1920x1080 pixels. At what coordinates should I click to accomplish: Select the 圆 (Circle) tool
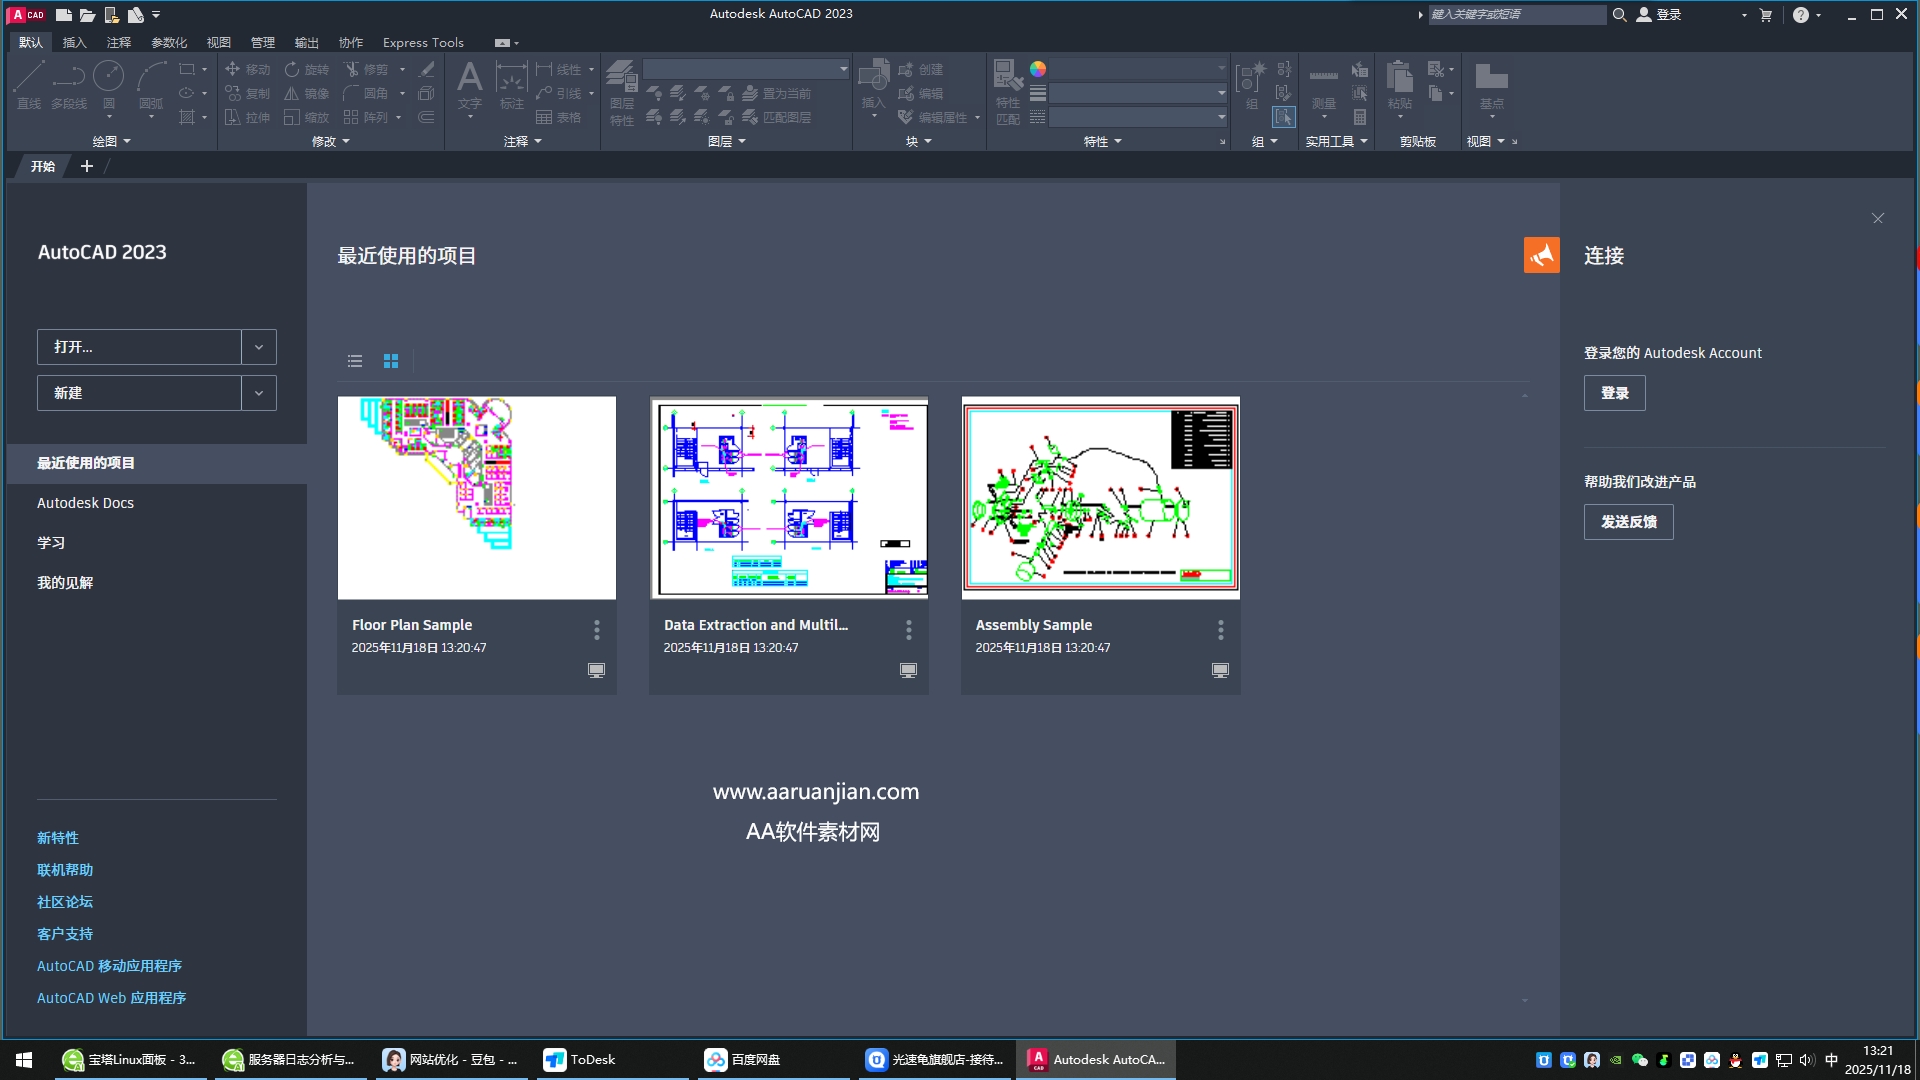(109, 85)
